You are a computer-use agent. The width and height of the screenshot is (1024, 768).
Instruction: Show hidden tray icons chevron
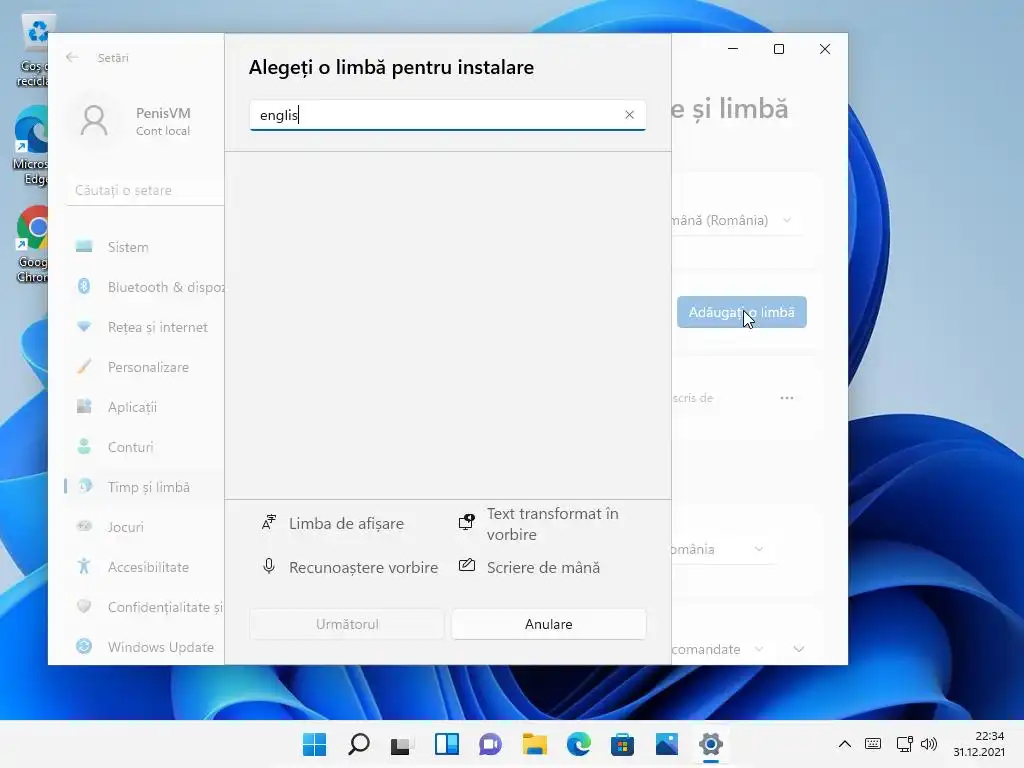(844, 744)
